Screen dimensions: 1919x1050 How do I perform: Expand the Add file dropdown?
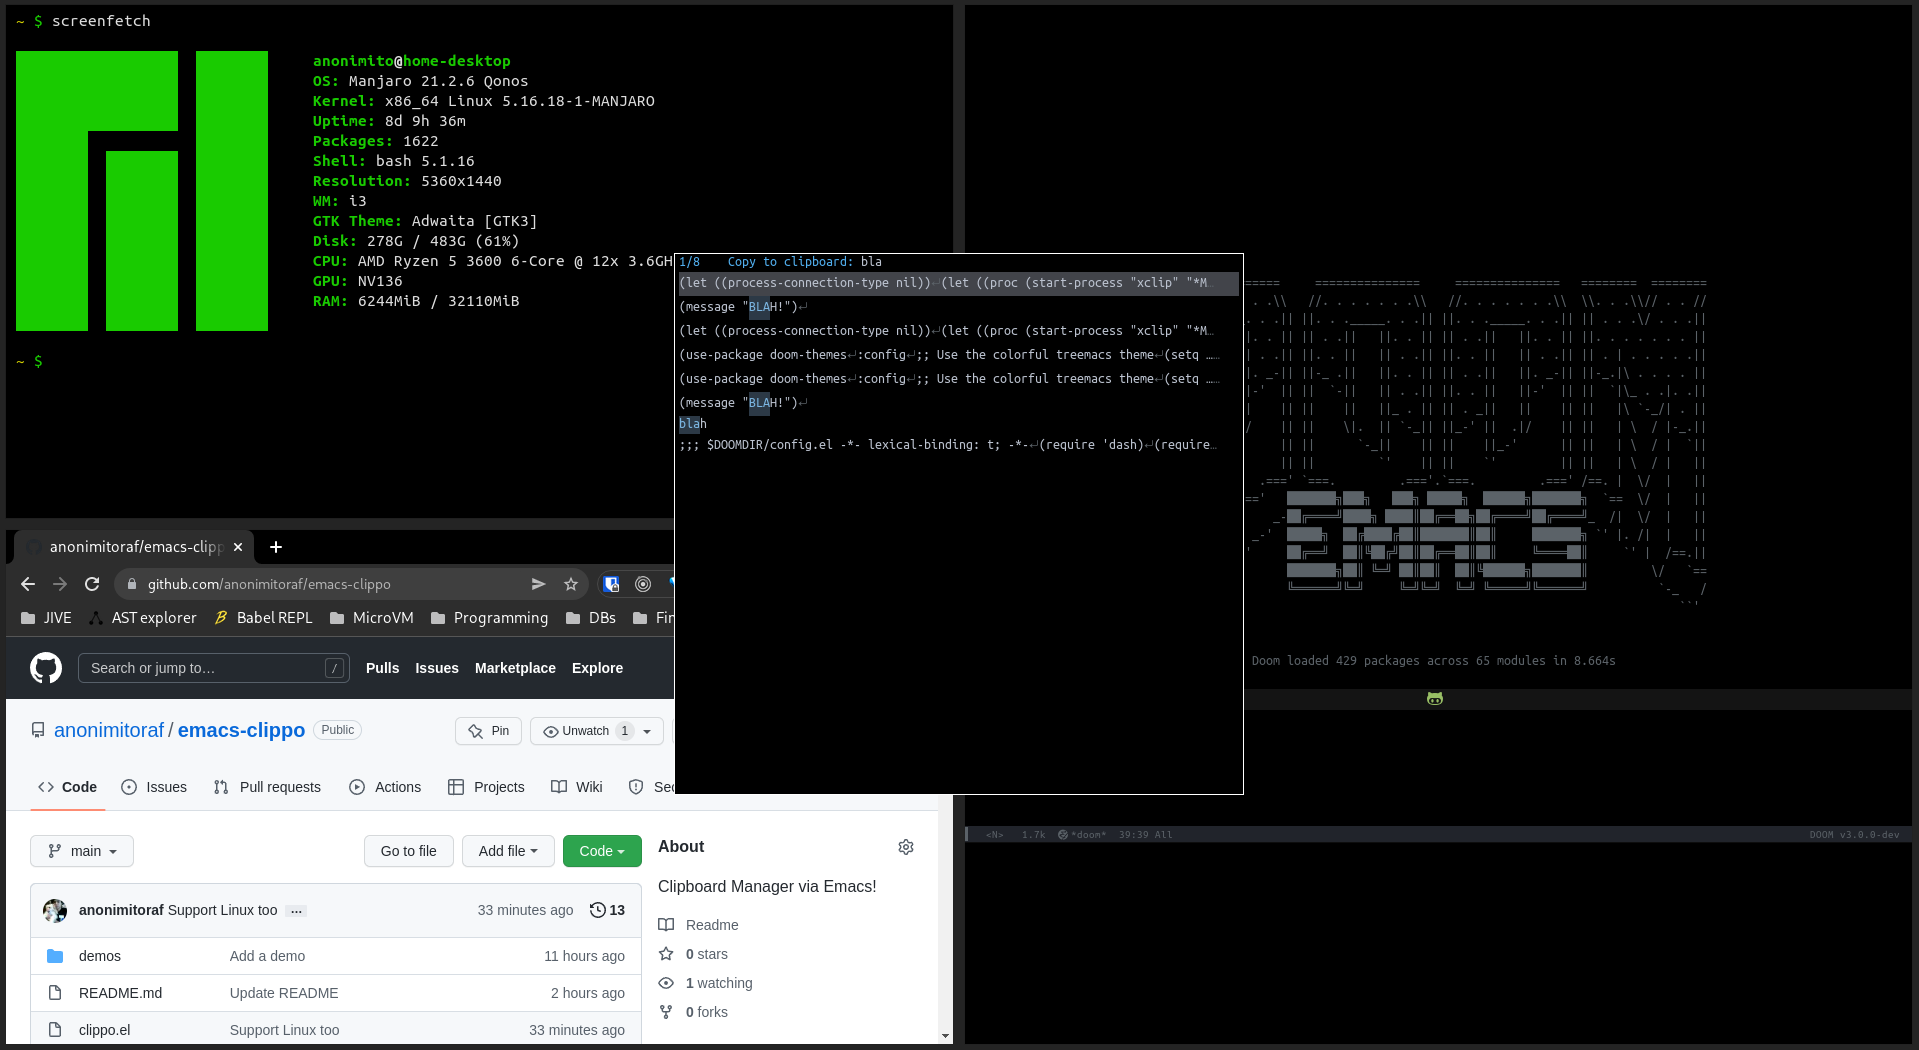click(x=508, y=851)
